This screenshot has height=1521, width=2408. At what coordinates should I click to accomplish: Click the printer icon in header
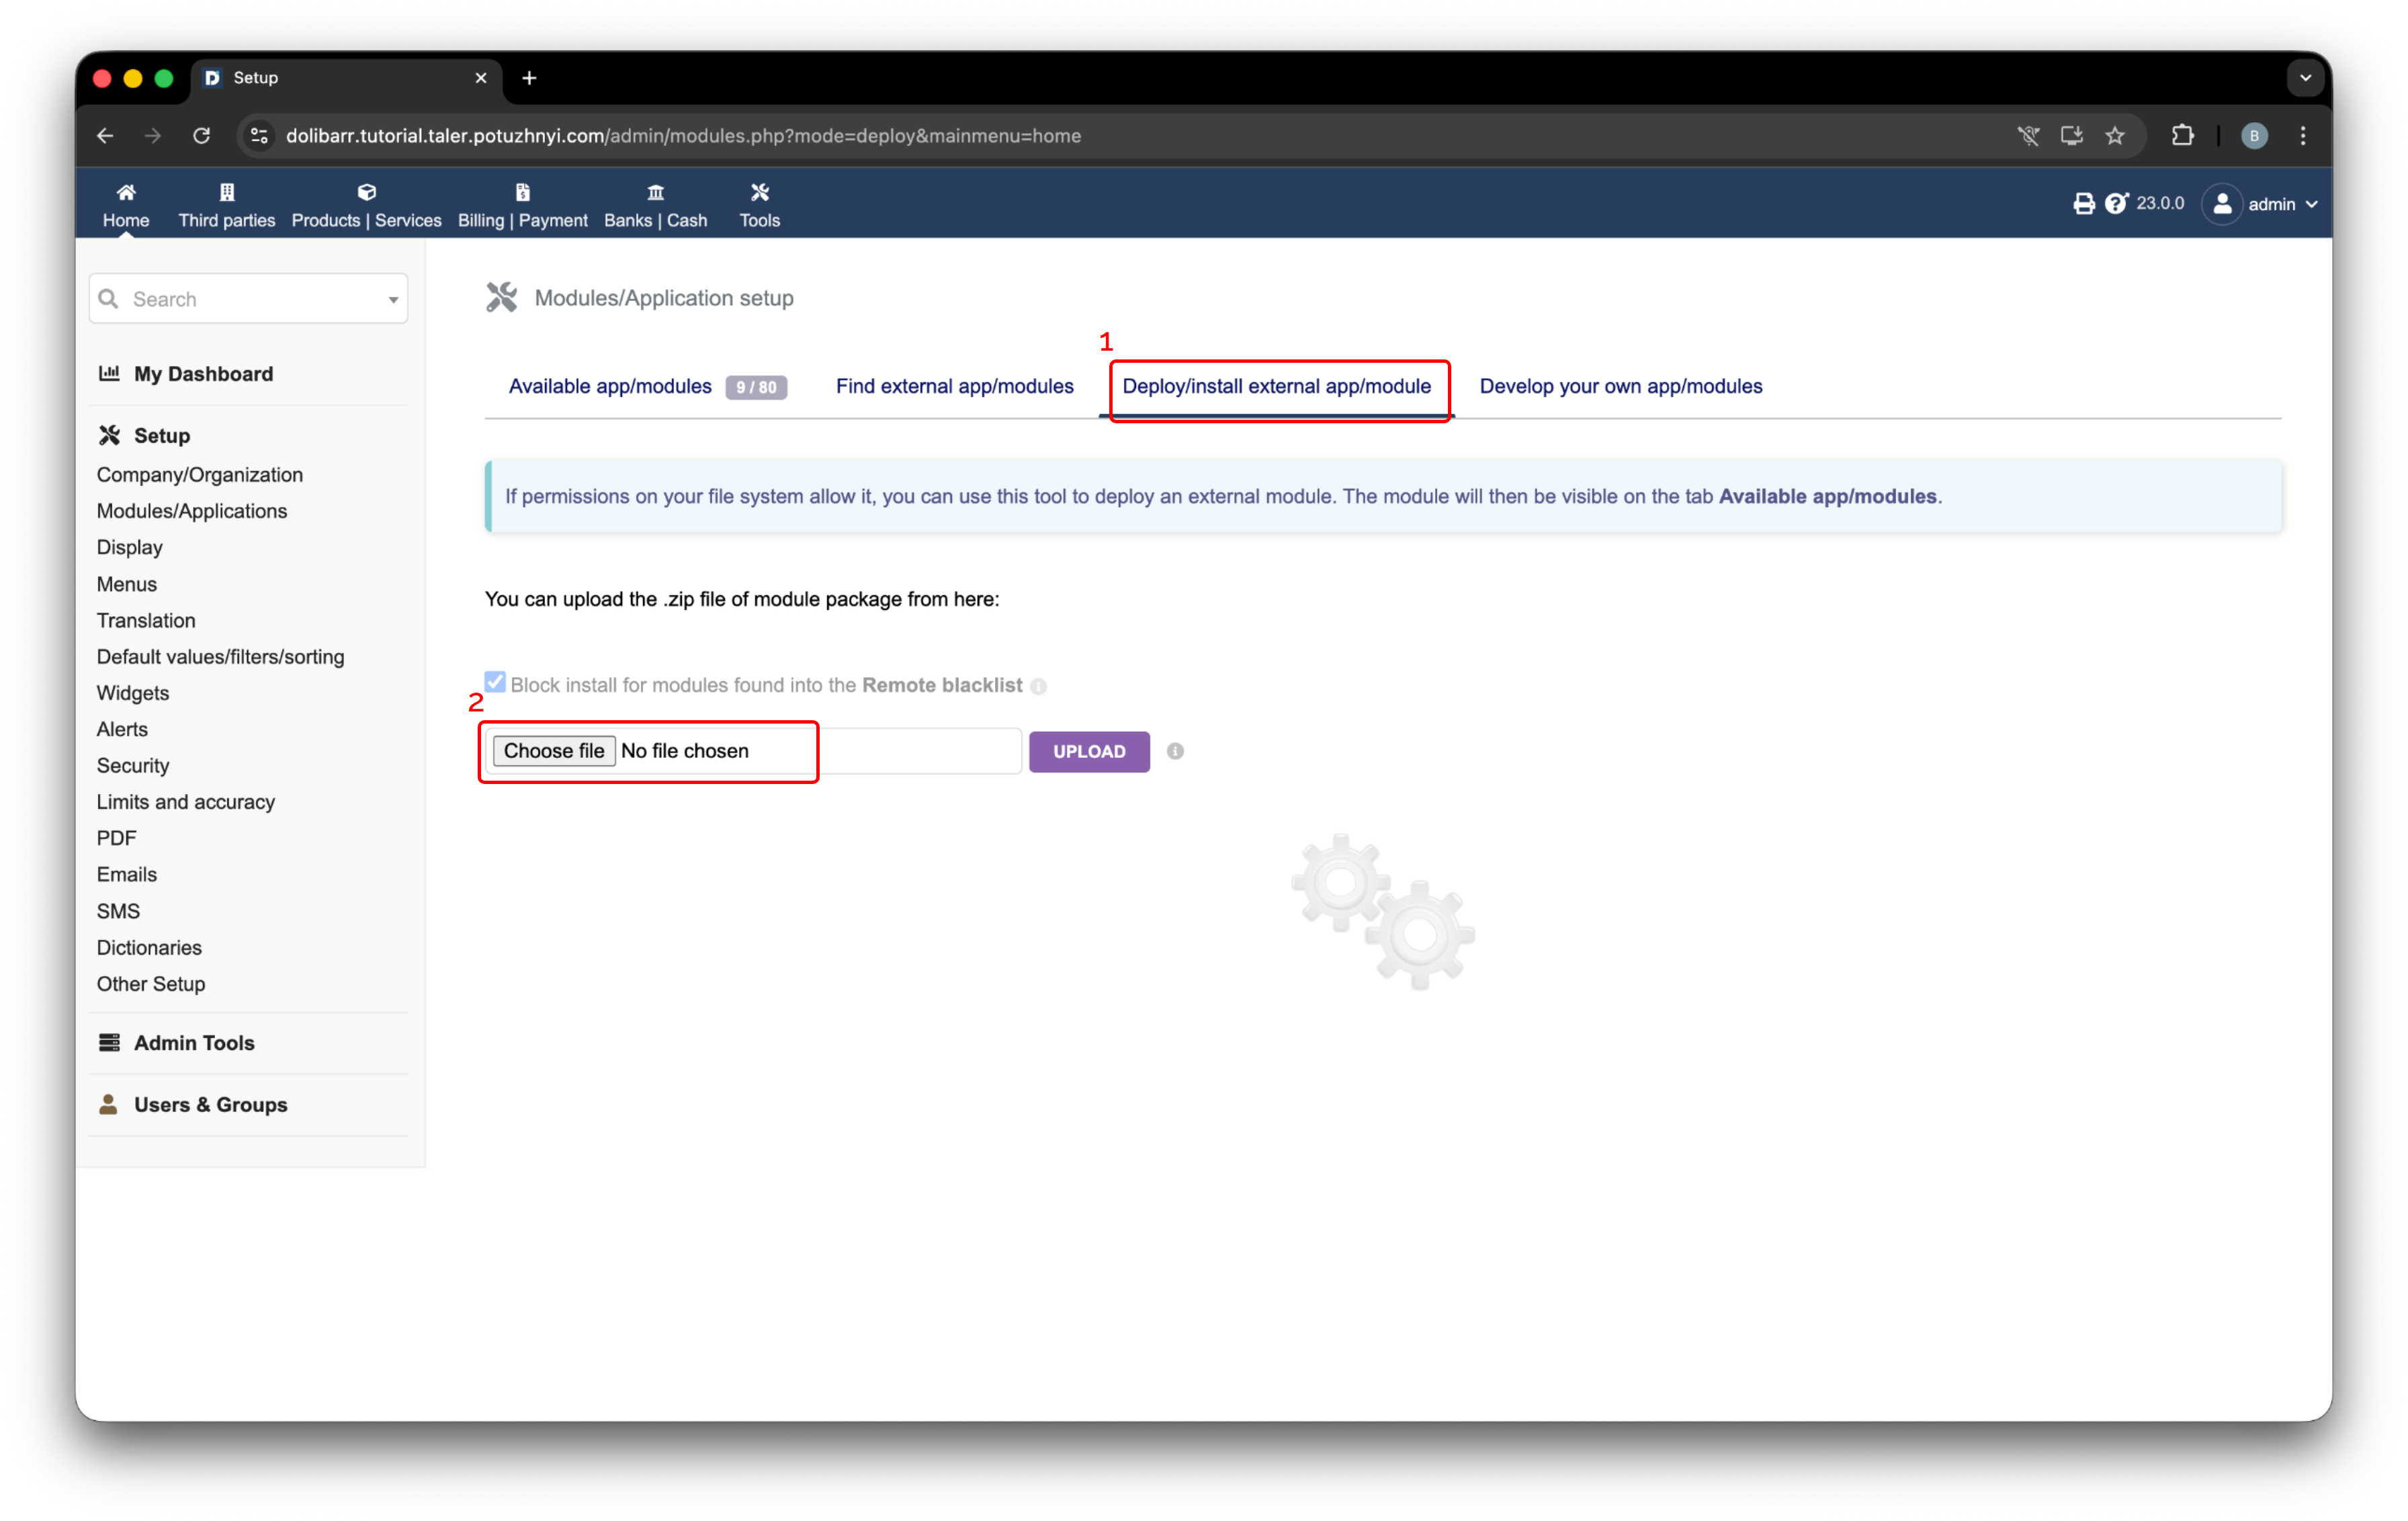[x=2083, y=204]
